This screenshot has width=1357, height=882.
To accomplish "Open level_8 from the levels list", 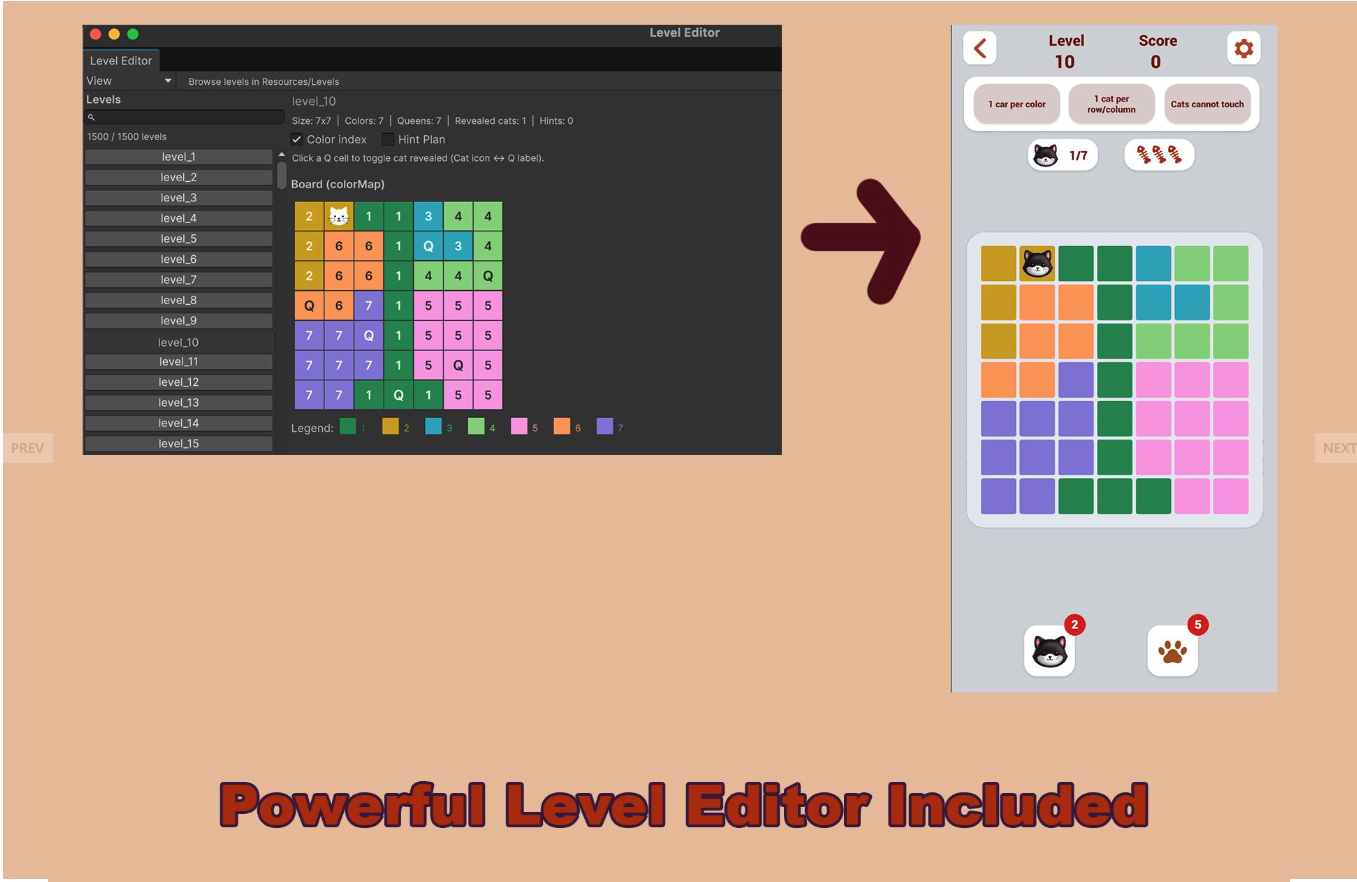I will (179, 300).
